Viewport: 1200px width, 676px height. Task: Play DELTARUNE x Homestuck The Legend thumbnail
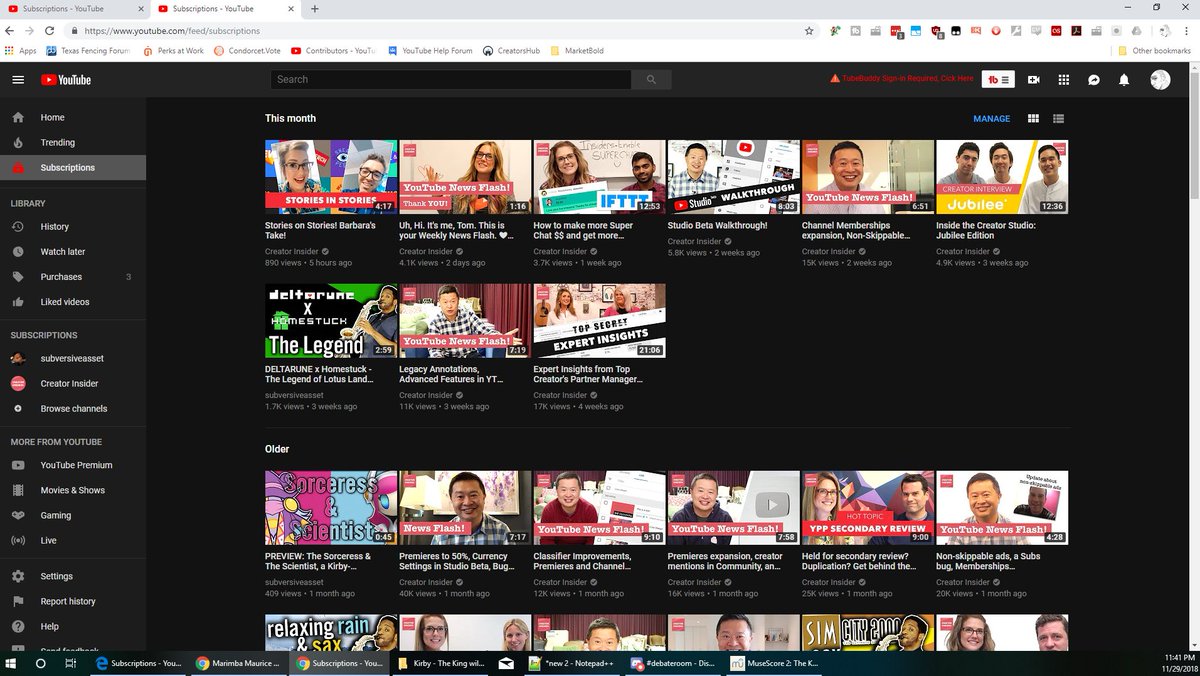pyautogui.click(x=331, y=321)
